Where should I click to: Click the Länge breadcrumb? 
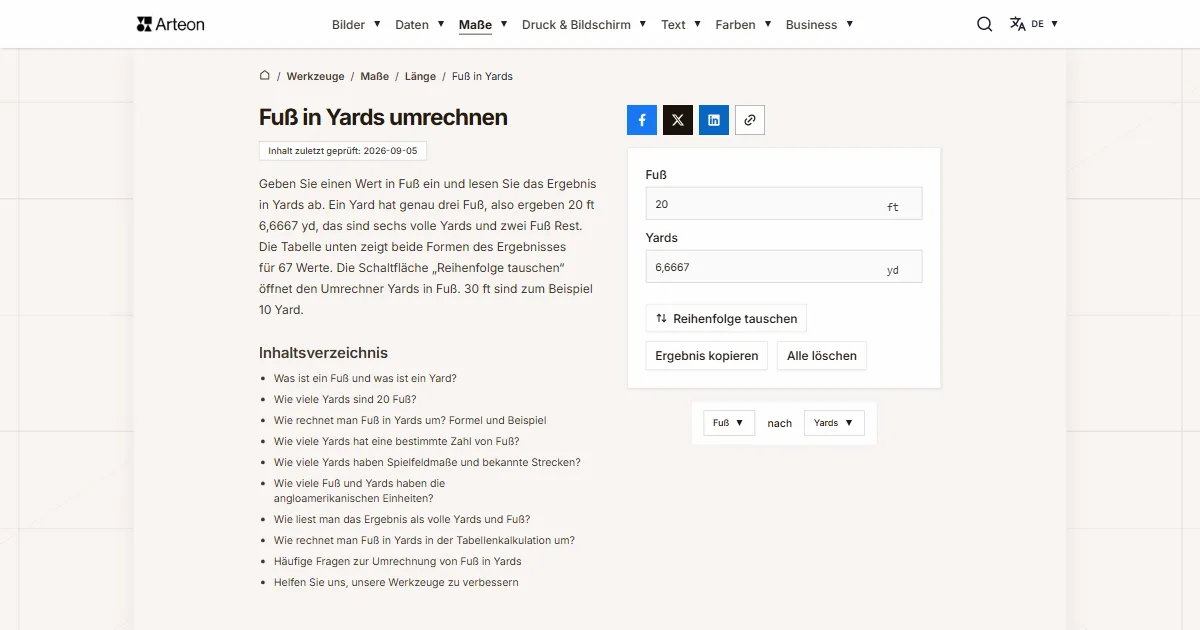coord(420,76)
